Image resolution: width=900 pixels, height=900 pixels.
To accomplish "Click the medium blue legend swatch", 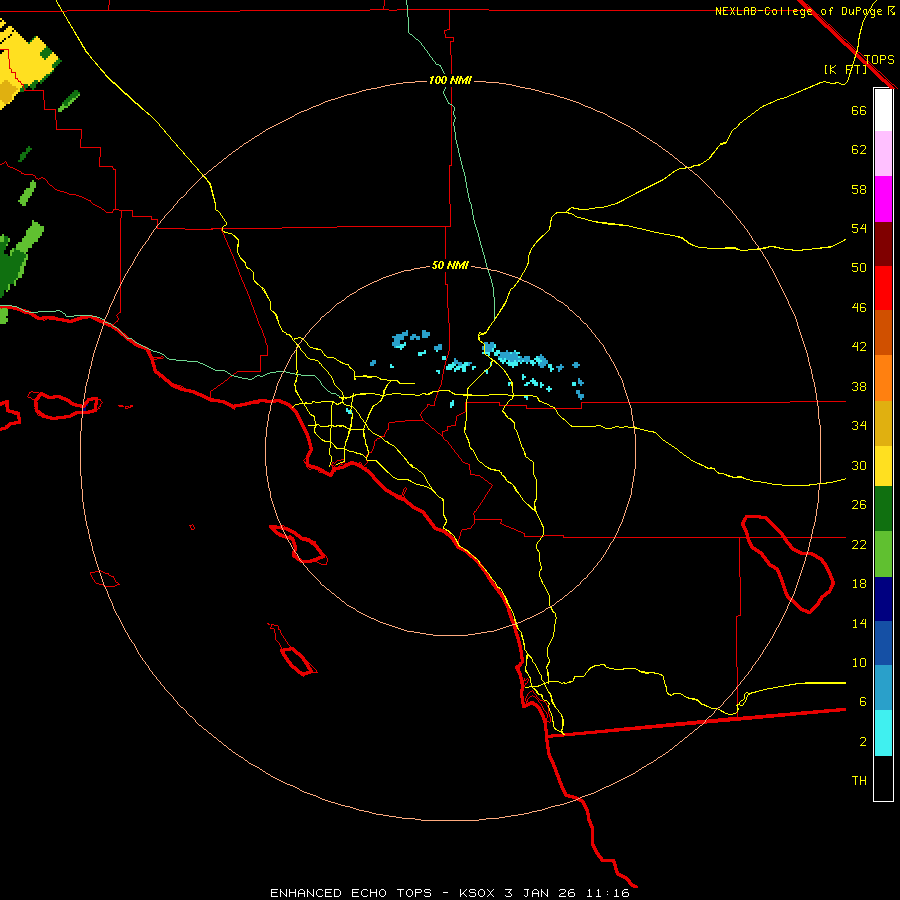I will pyautogui.click(x=883, y=643).
